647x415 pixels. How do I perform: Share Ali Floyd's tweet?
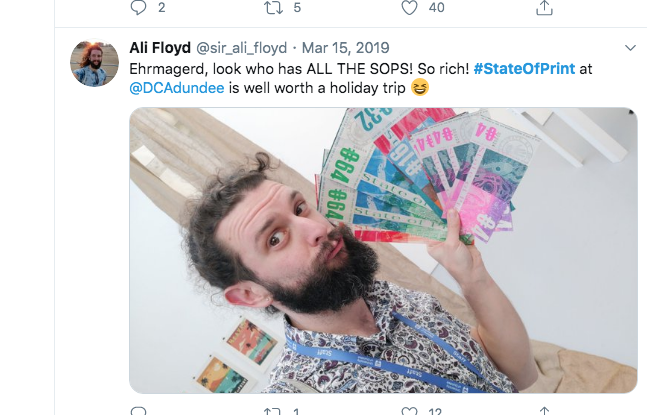pyautogui.click(x=544, y=410)
